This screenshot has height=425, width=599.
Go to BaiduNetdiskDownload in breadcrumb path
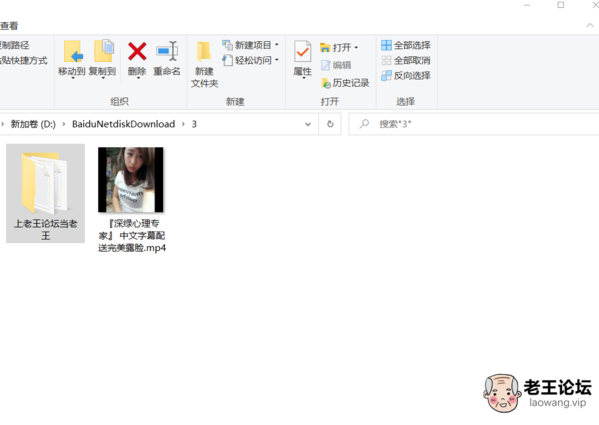(x=123, y=124)
